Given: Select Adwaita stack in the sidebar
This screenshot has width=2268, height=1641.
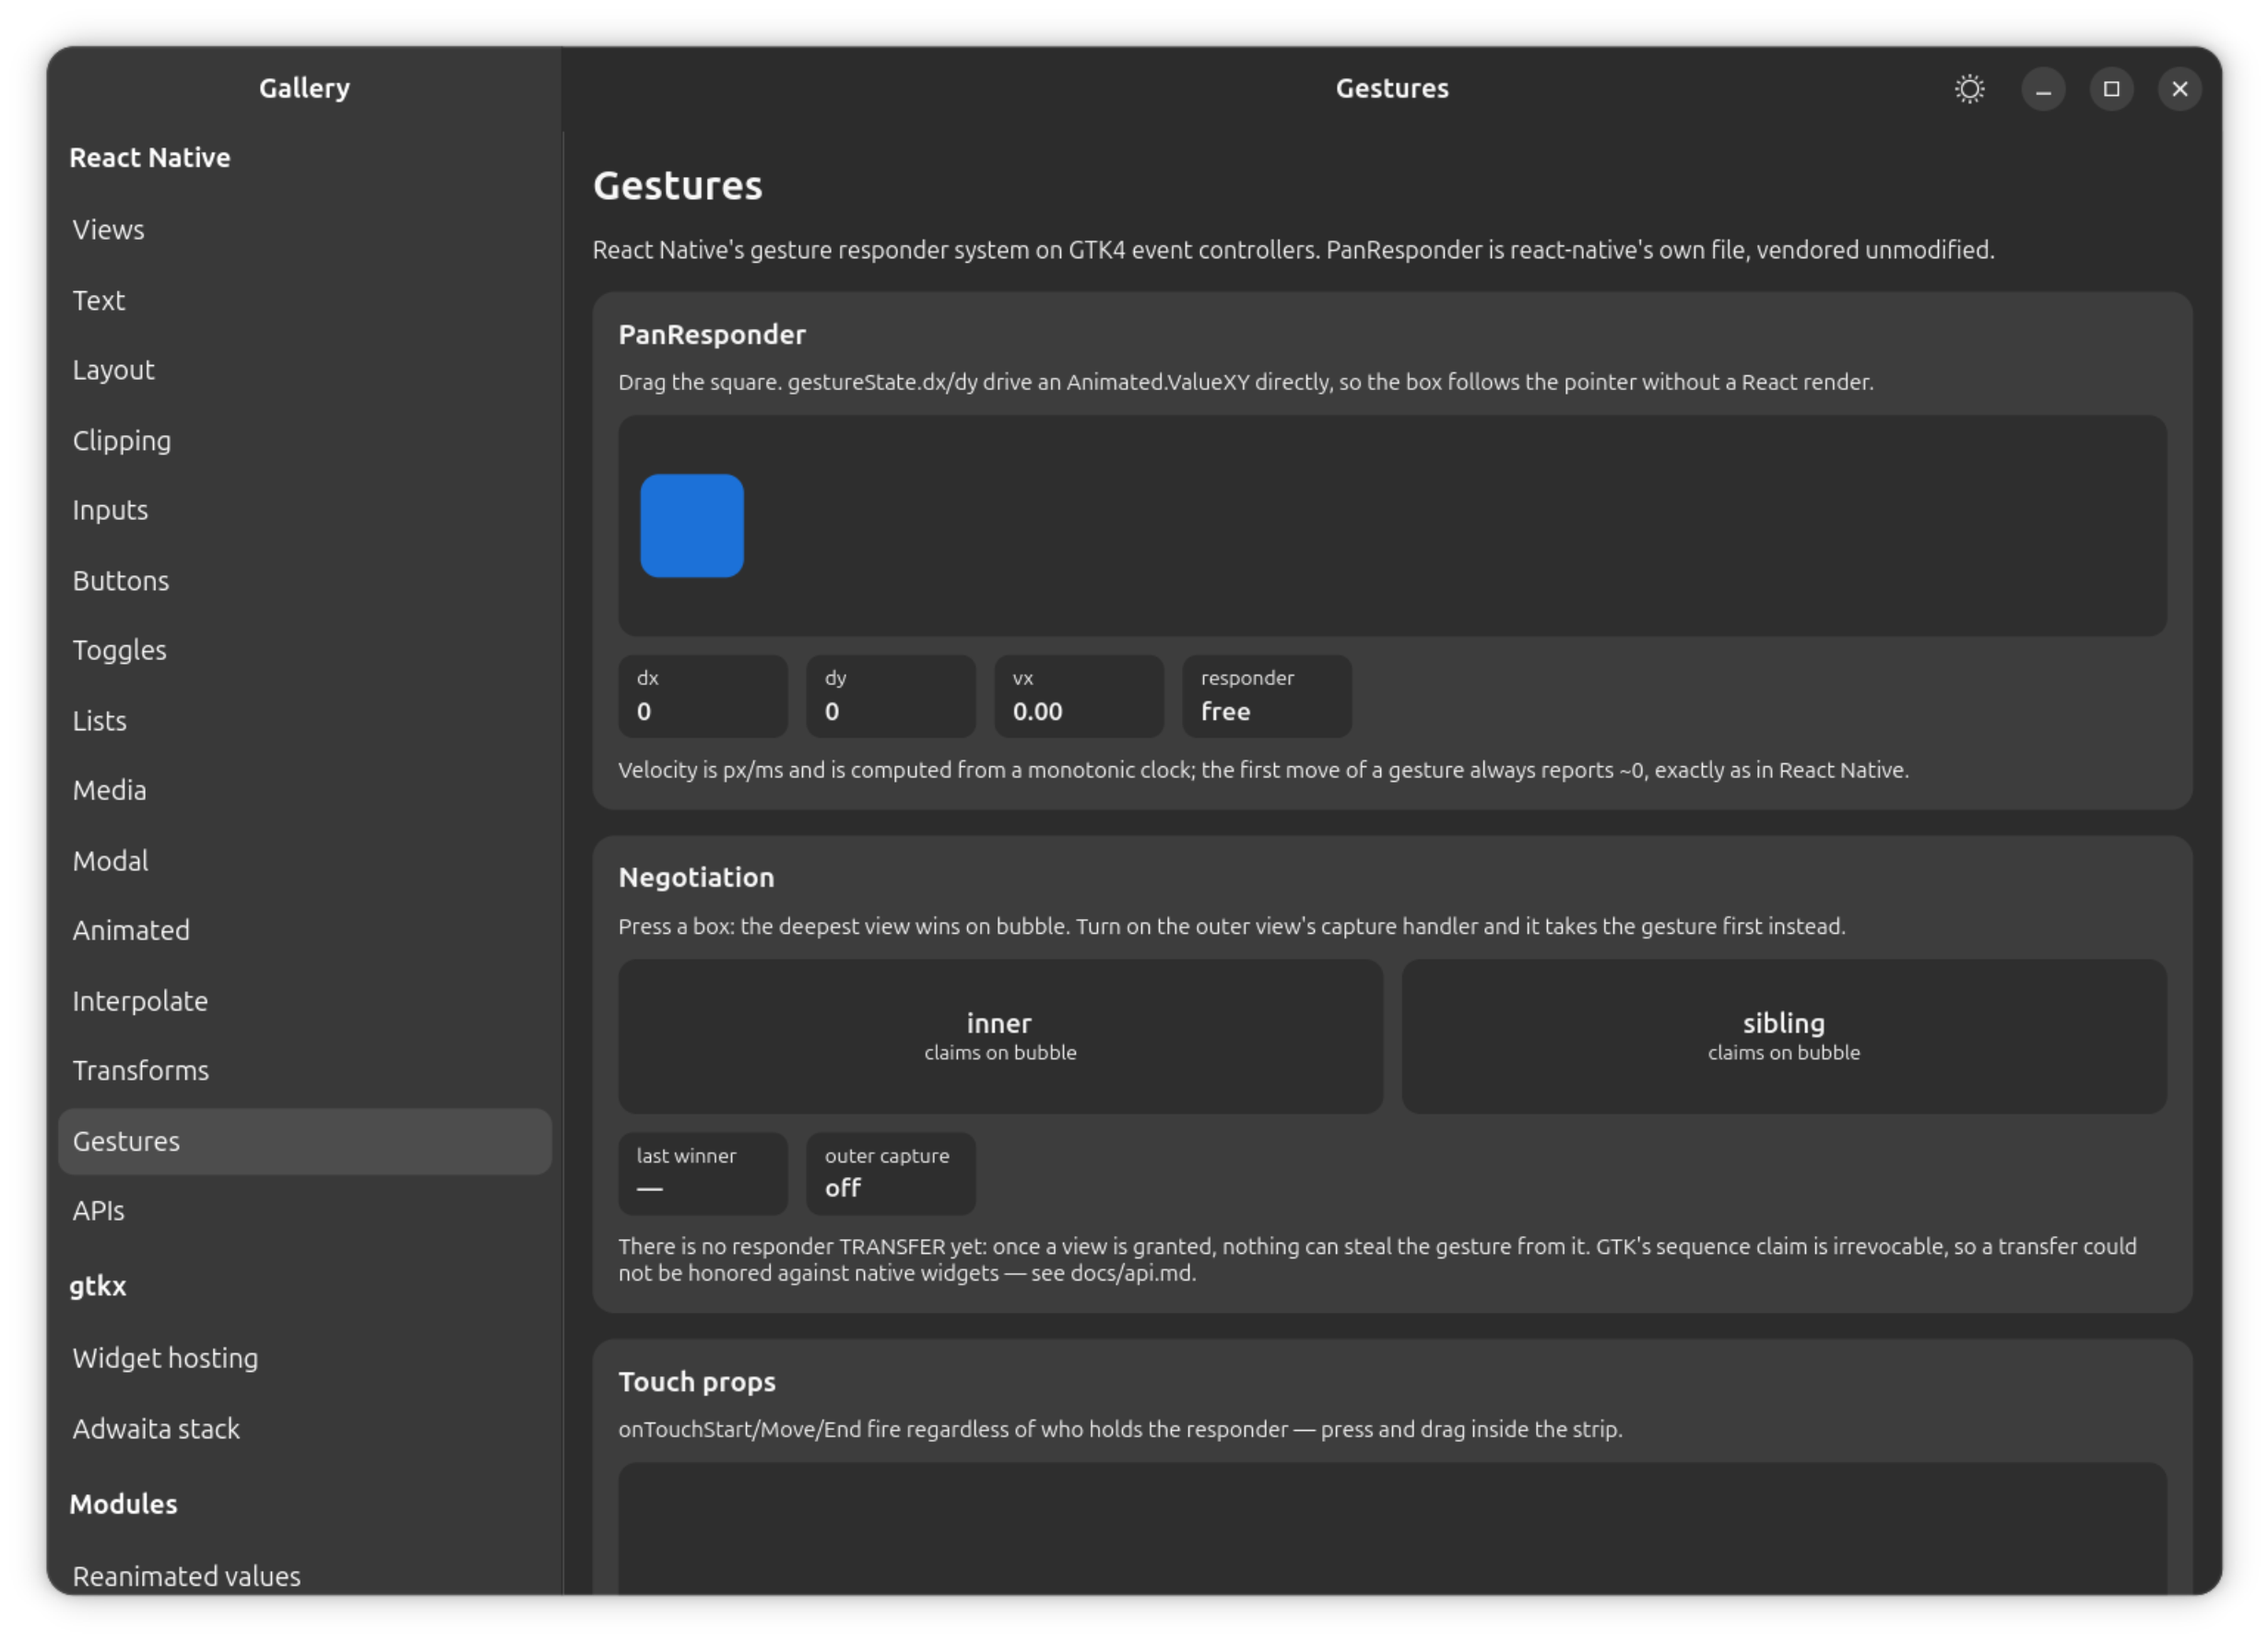Looking at the screenshot, I should coord(305,1428).
